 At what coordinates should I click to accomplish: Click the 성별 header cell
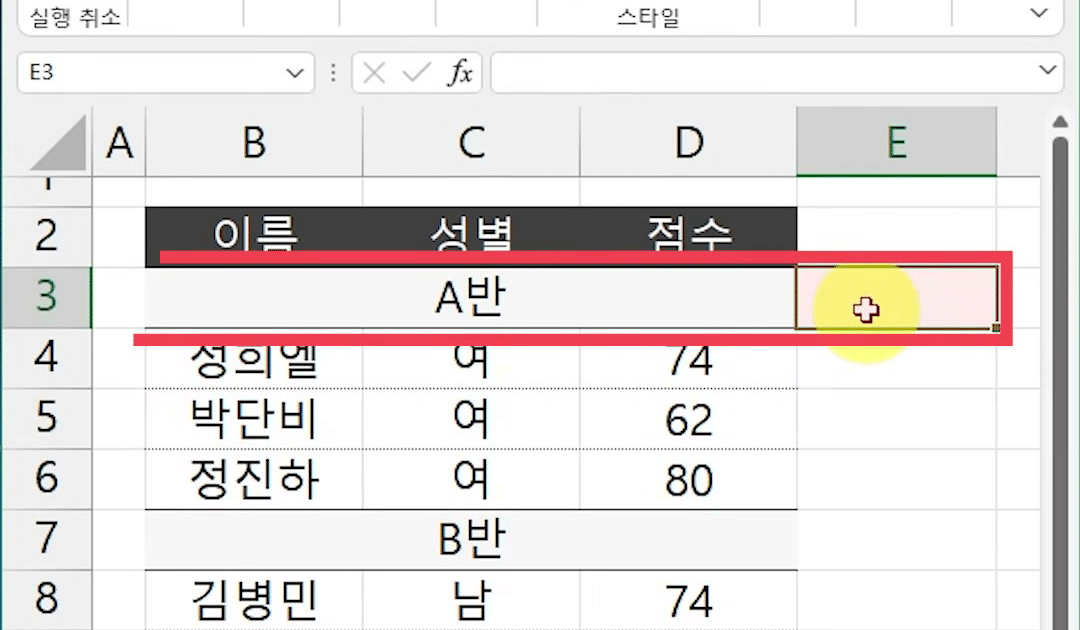pos(471,236)
